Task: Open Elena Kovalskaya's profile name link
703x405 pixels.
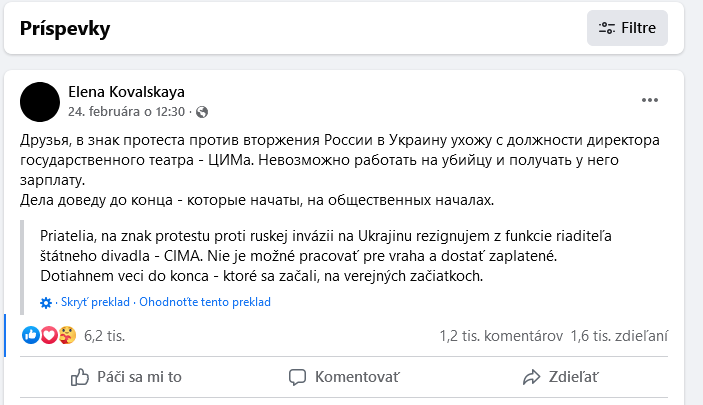Action: click(x=126, y=91)
